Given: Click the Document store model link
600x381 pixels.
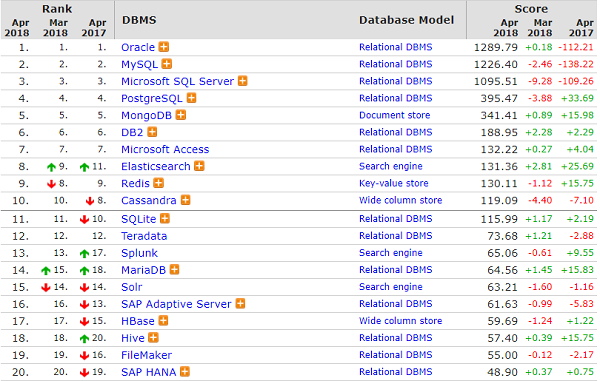Looking at the screenshot, I should pos(395,115).
